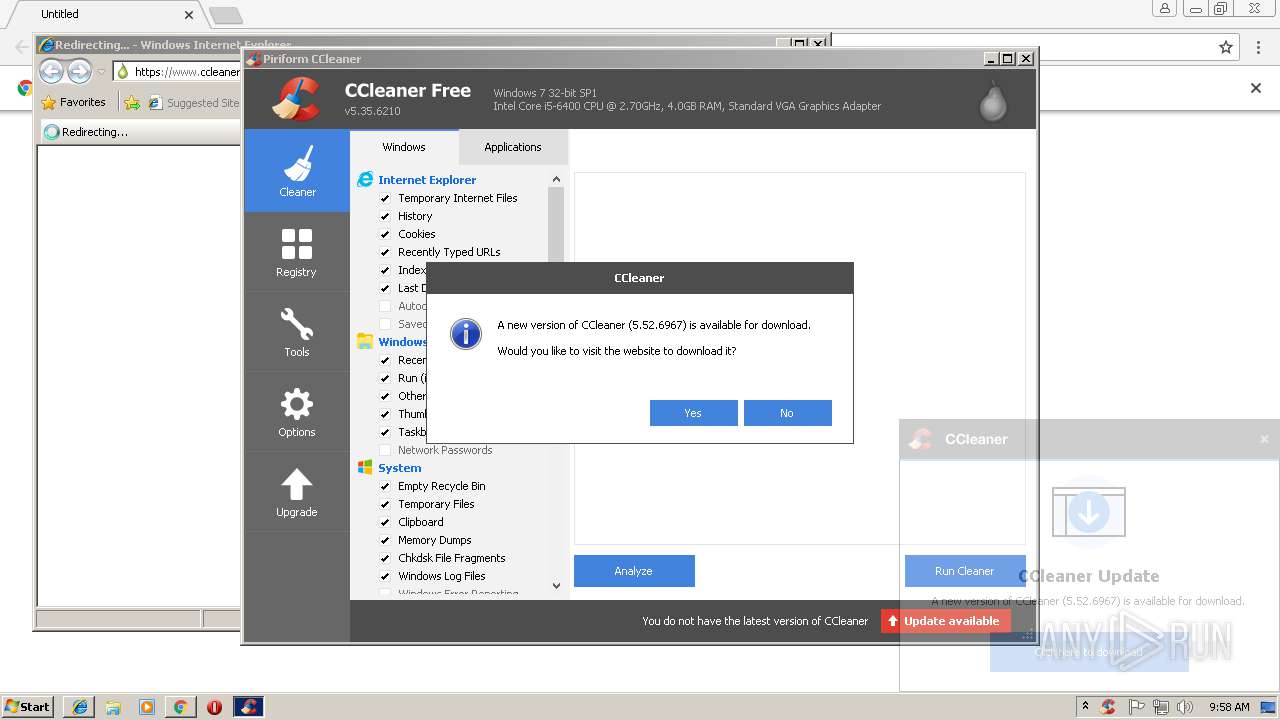This screenshot has height=720, width=1280.
Task: Open Opera browser from taskbar
Action: coord(214,707)
